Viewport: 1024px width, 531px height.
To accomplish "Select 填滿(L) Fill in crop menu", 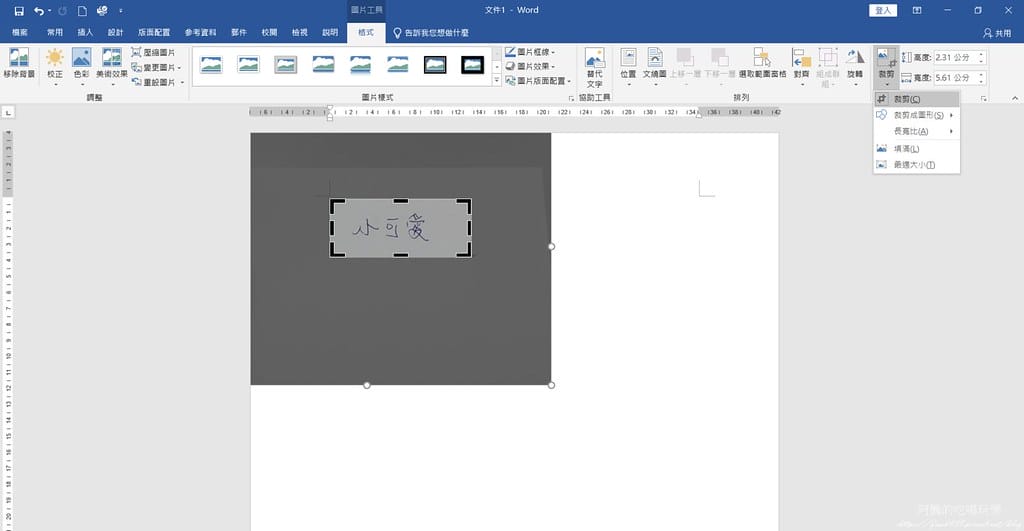I will 916,149.
